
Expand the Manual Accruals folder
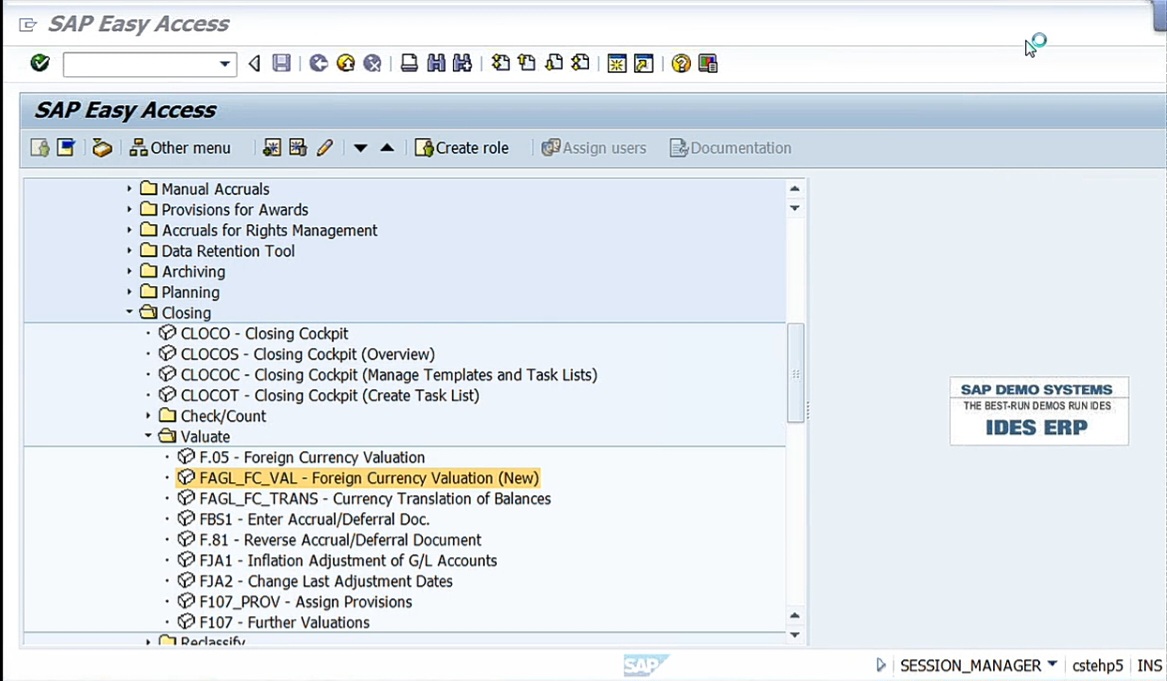pyautogui.click(x=129, y=189)
